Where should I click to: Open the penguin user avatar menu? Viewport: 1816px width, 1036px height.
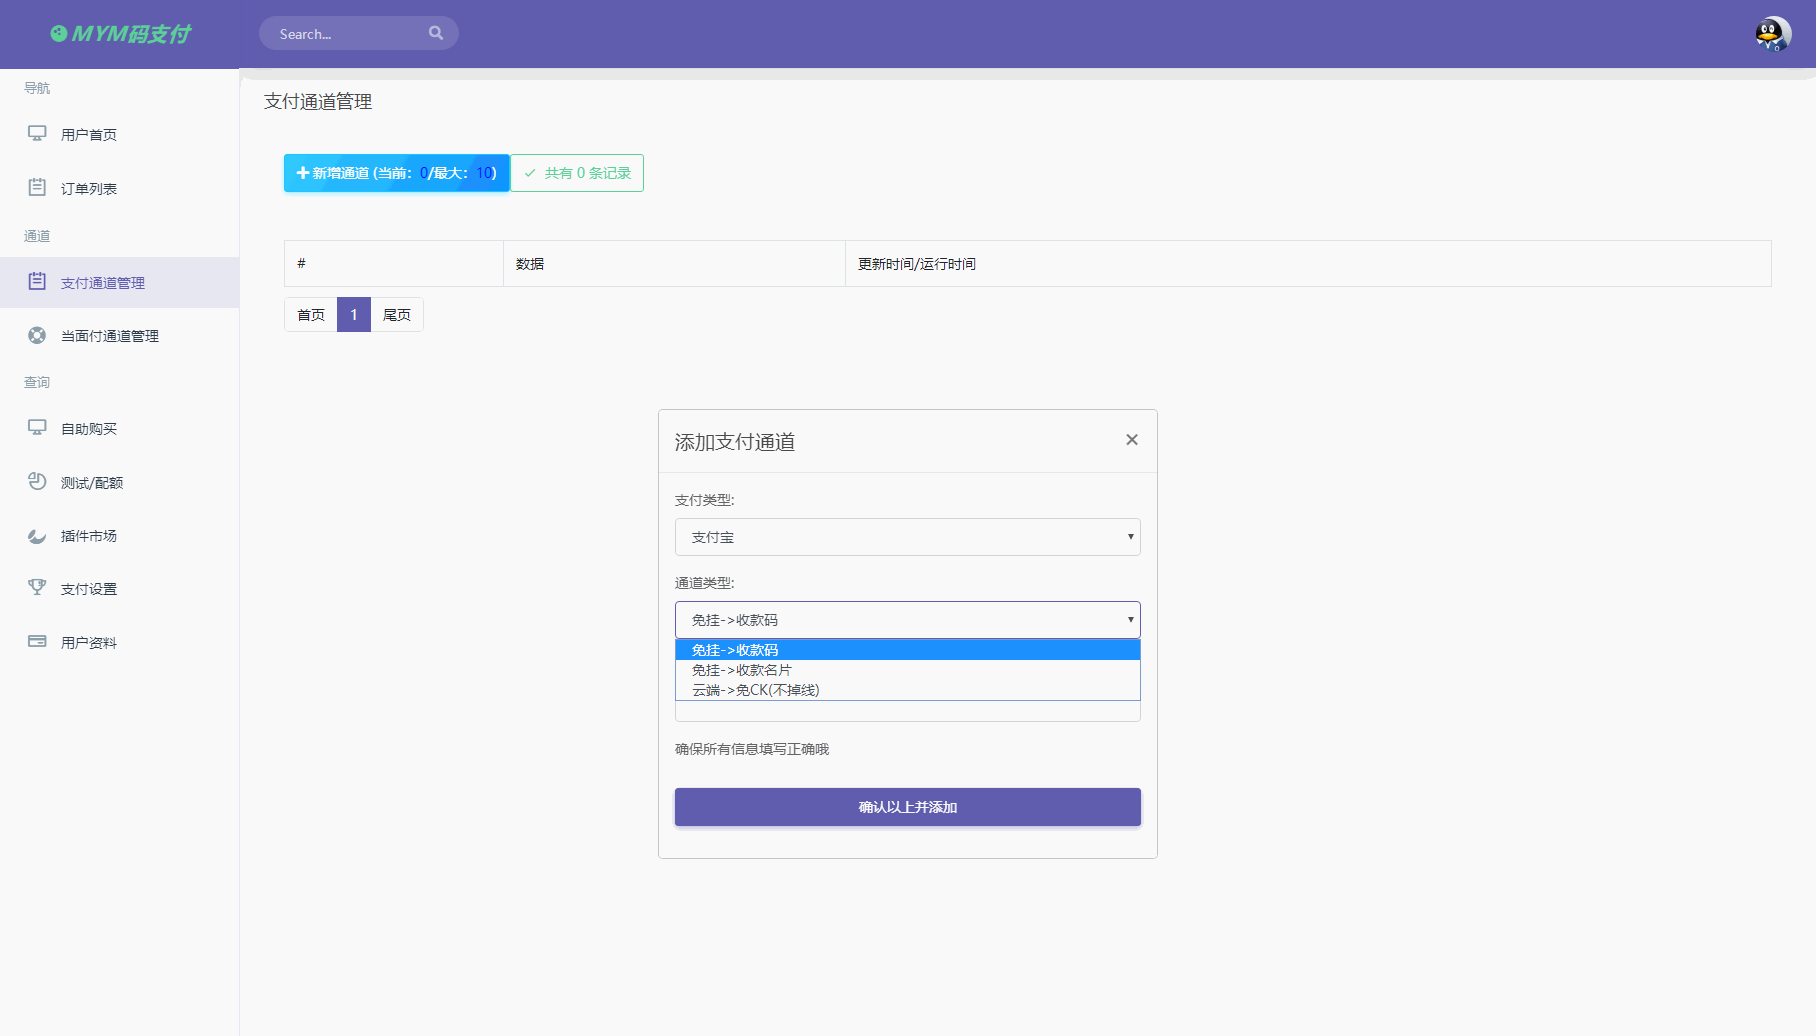pos(1772,34)
